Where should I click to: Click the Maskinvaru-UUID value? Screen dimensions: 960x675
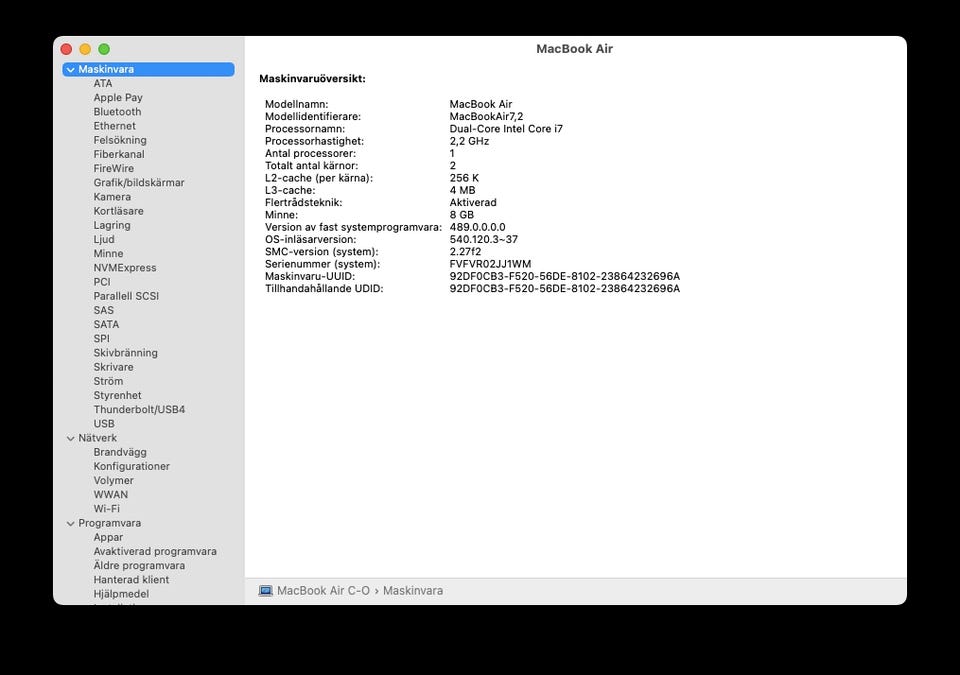click(x=564, y=276)
